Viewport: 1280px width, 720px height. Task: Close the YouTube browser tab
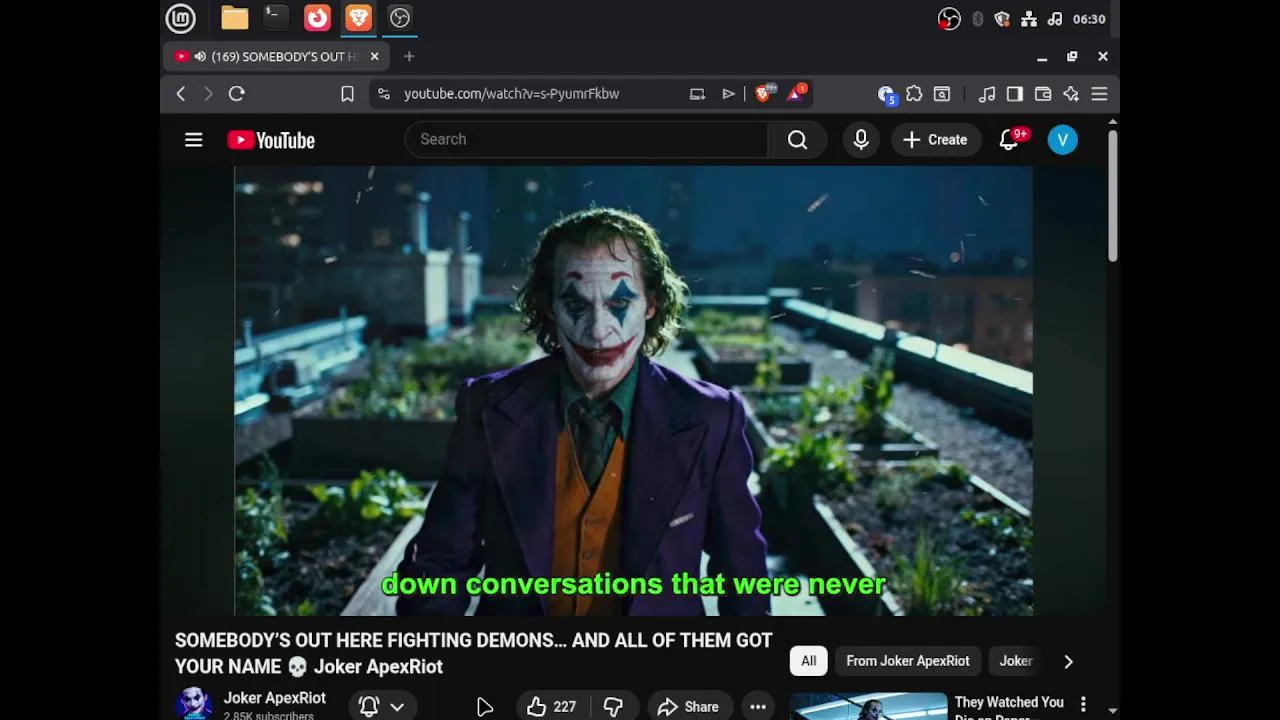(x=374, y=57)
